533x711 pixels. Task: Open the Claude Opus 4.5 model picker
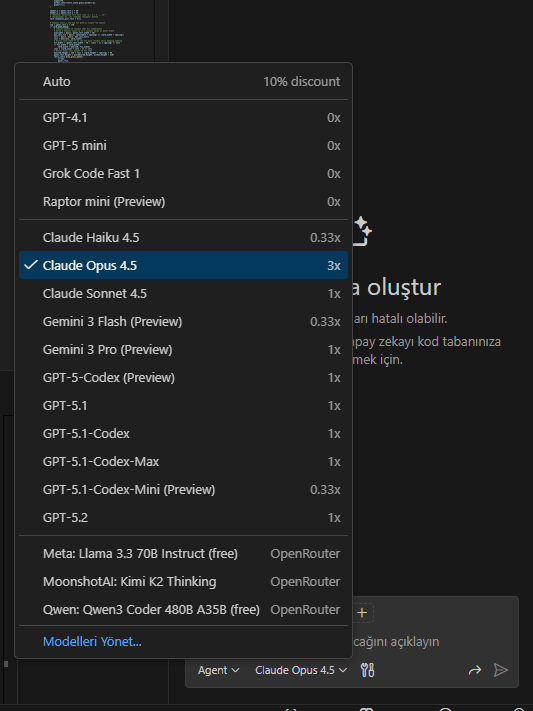pyautogui.click(x=301, y=670)
